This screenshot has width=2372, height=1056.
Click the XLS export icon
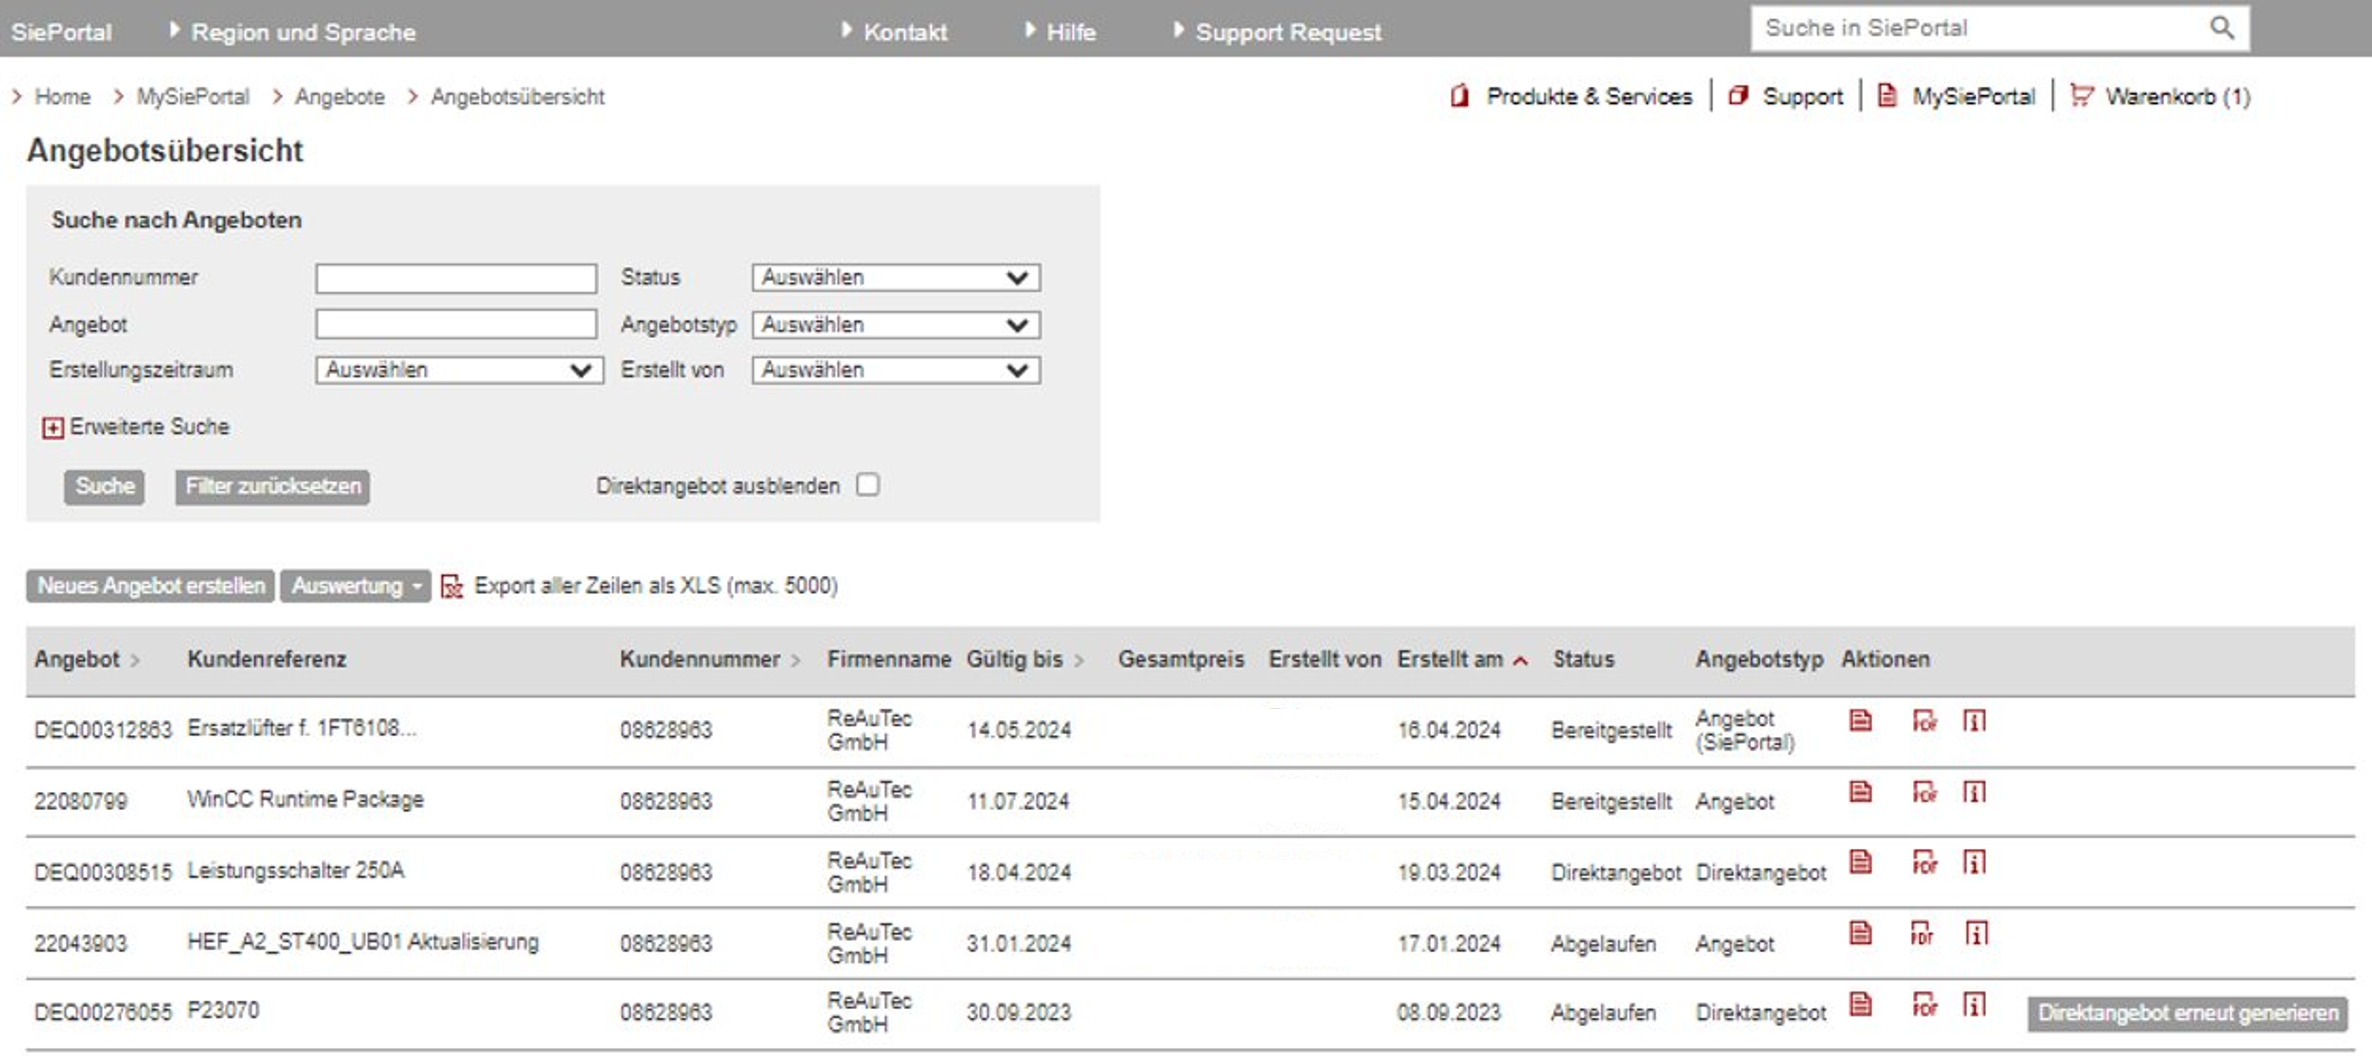pyautogui.click(x=452, y=587)
